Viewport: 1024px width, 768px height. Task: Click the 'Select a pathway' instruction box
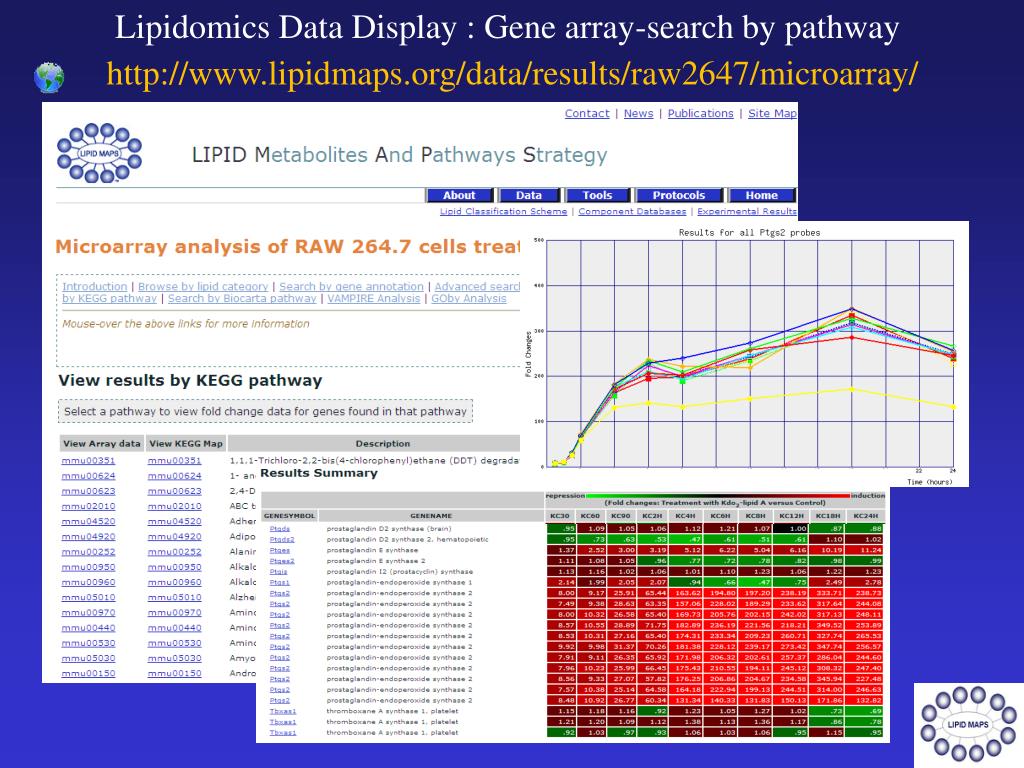[x=265, y=411]
